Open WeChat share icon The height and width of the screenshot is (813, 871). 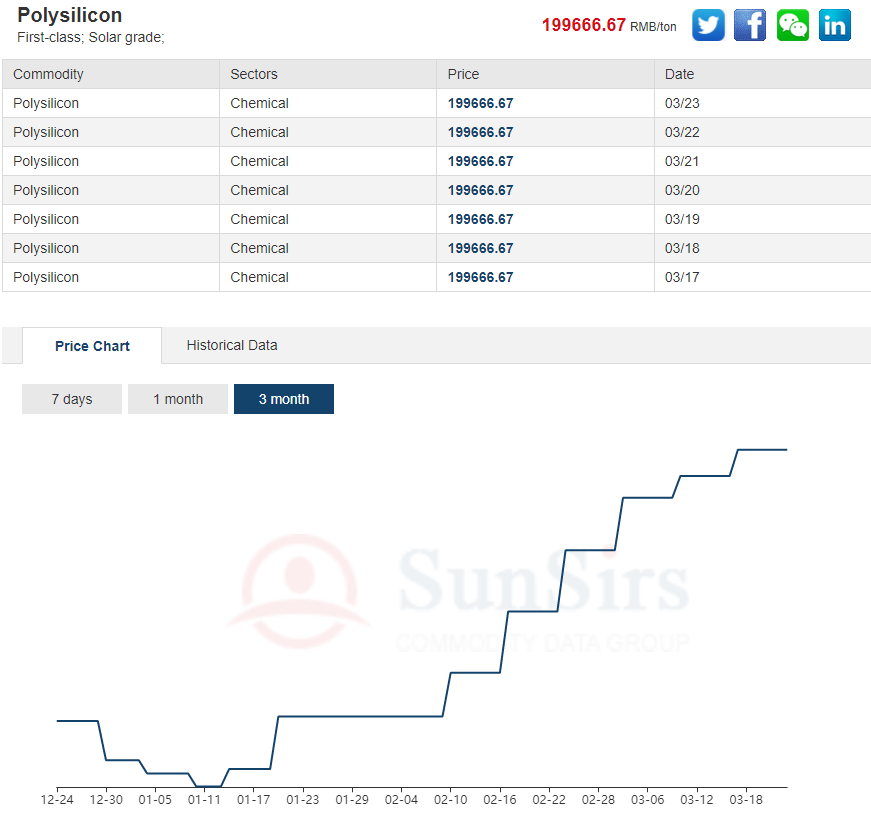pyautogui.click(x=793, y=25)
